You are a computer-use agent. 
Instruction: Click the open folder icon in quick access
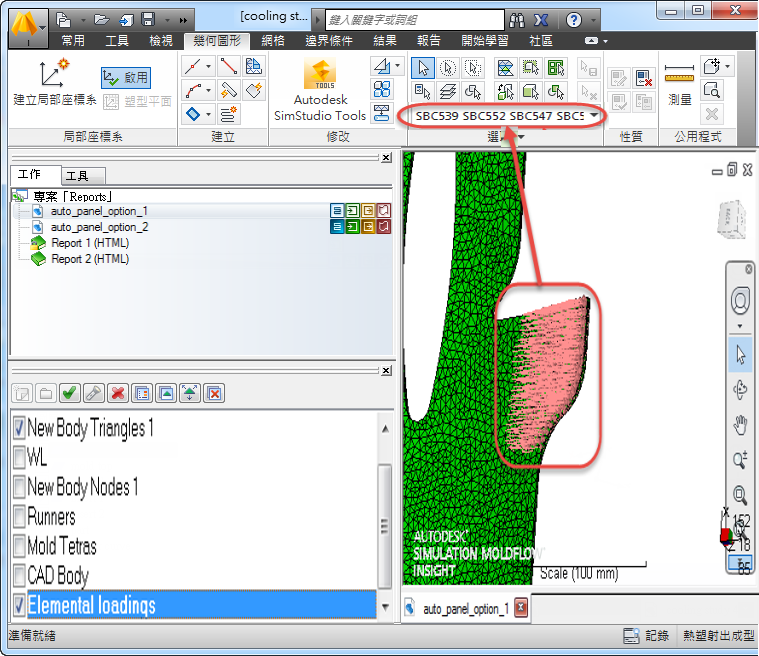(x=101, y=20)
